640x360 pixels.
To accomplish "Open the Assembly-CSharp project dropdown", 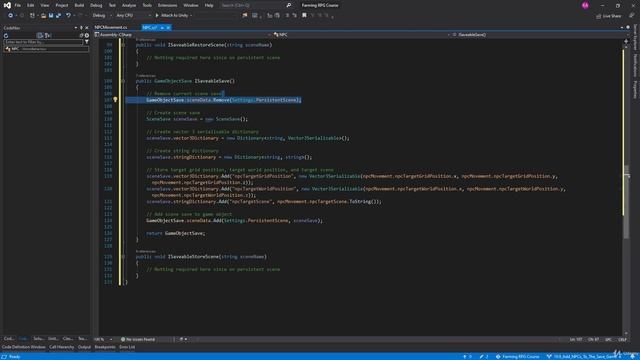I will 182,35.
